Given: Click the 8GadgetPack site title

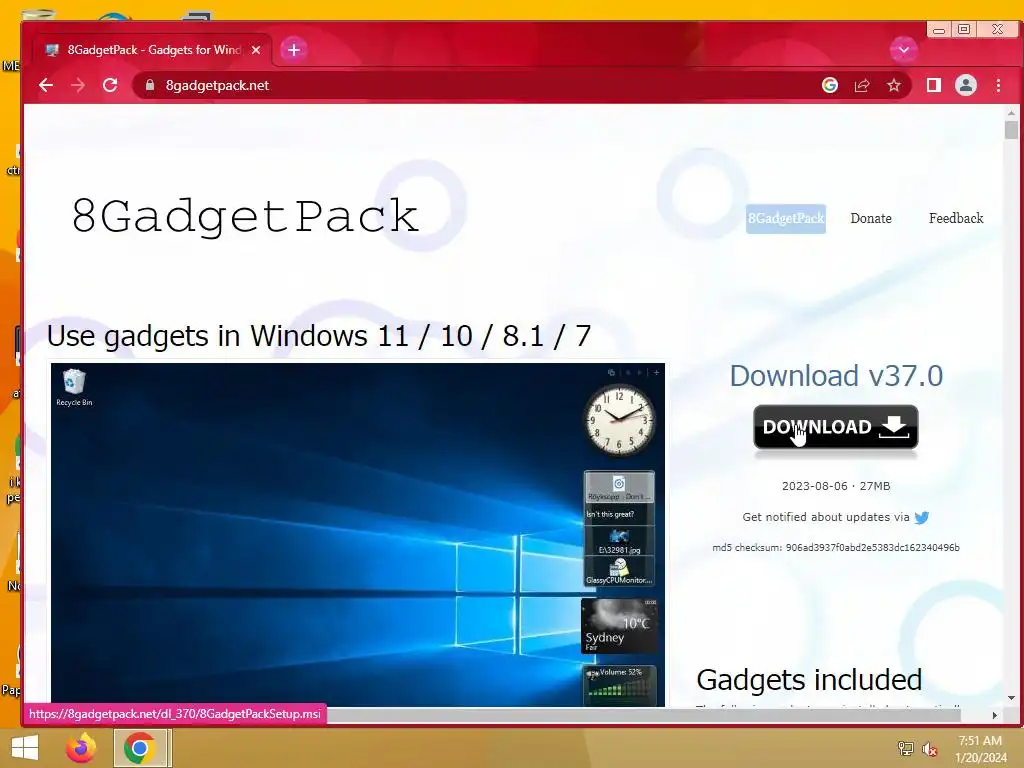Looking at the screenshot, I should [x=245, y=216].
